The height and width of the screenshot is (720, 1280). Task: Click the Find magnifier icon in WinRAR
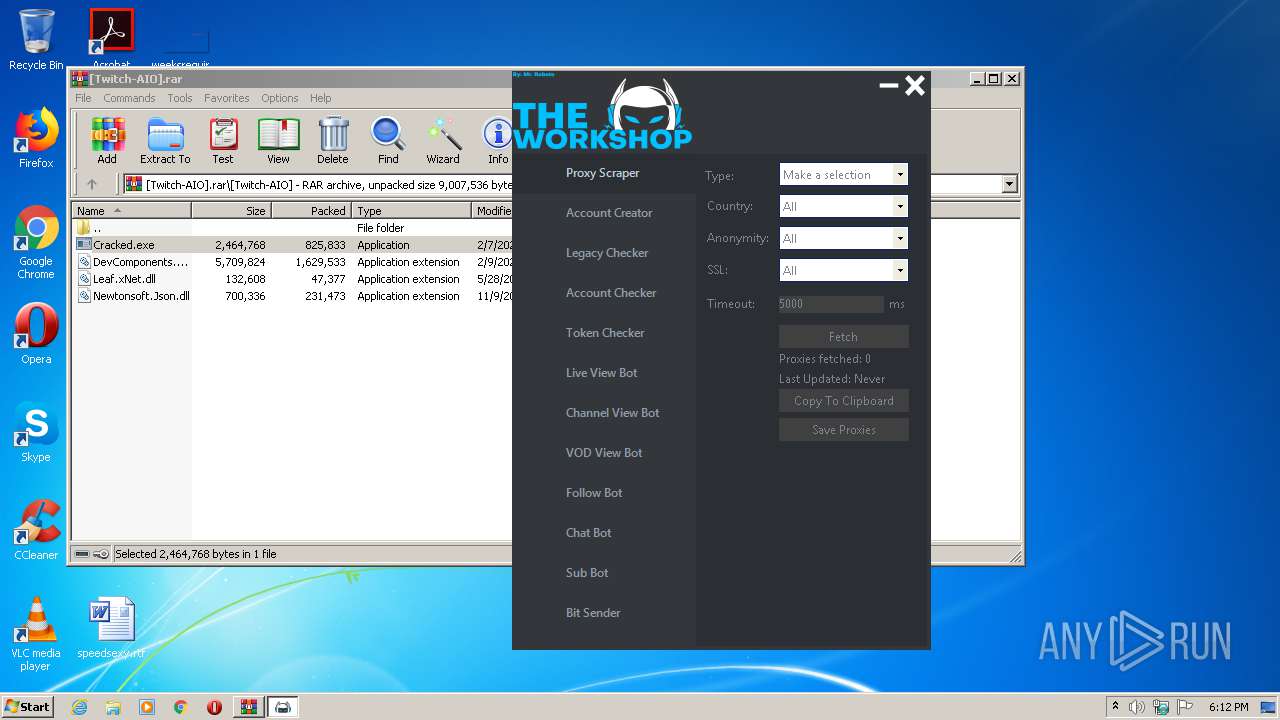pos(388,141)
